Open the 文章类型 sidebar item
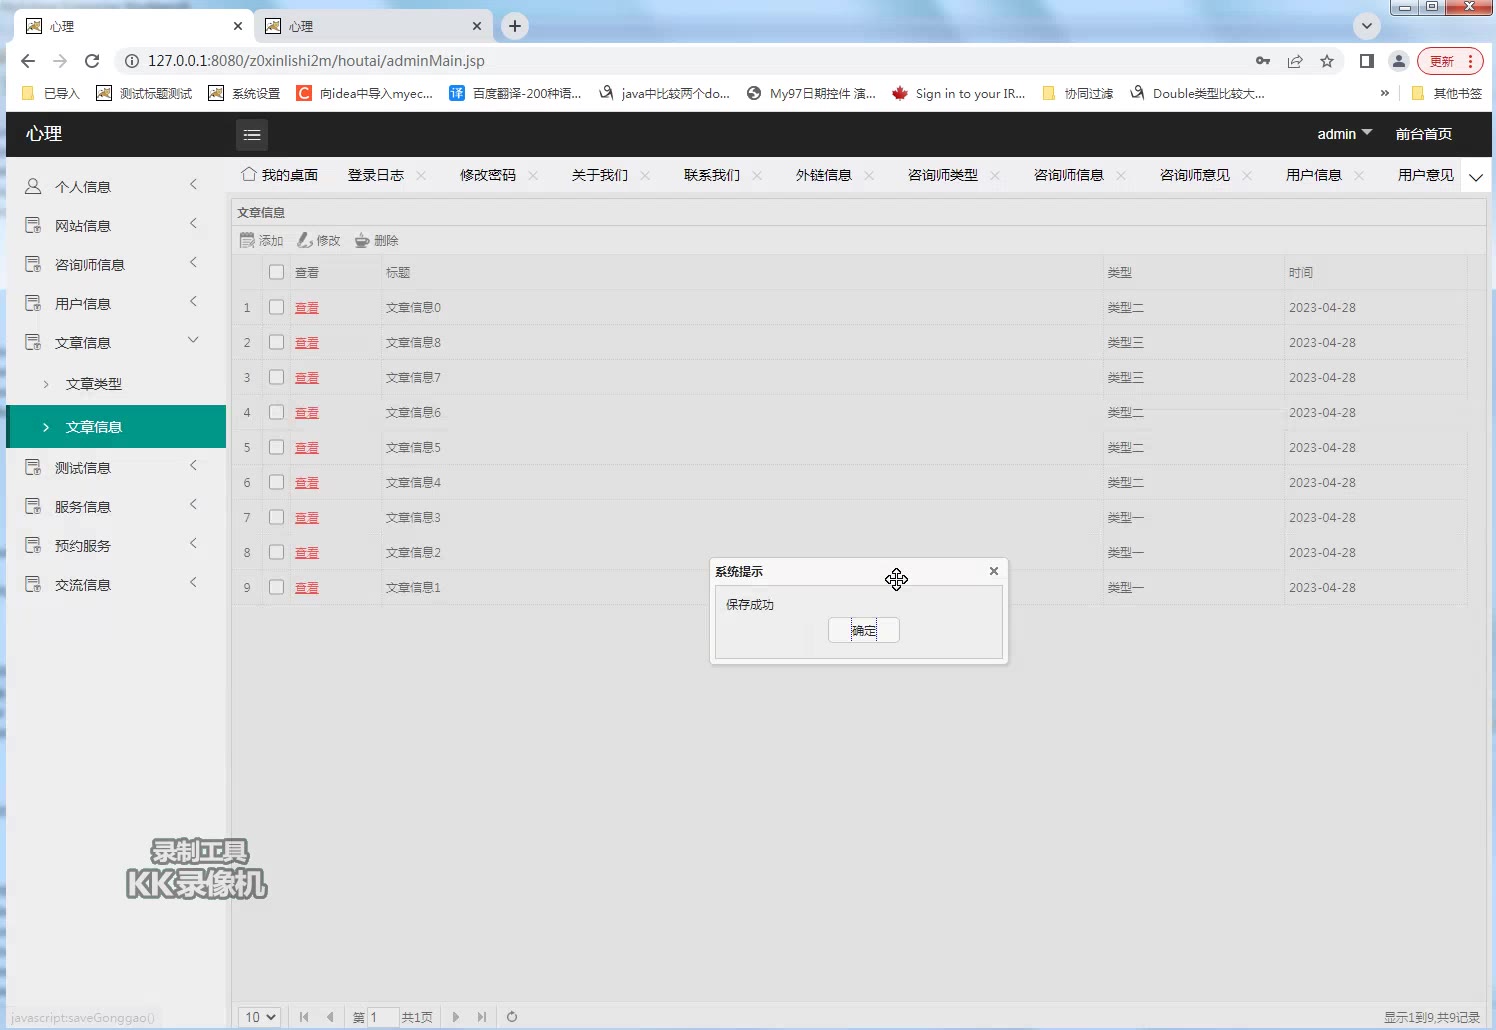Image resolution: width=1496 pixels, height=1030 pixels. pos(94,384)
